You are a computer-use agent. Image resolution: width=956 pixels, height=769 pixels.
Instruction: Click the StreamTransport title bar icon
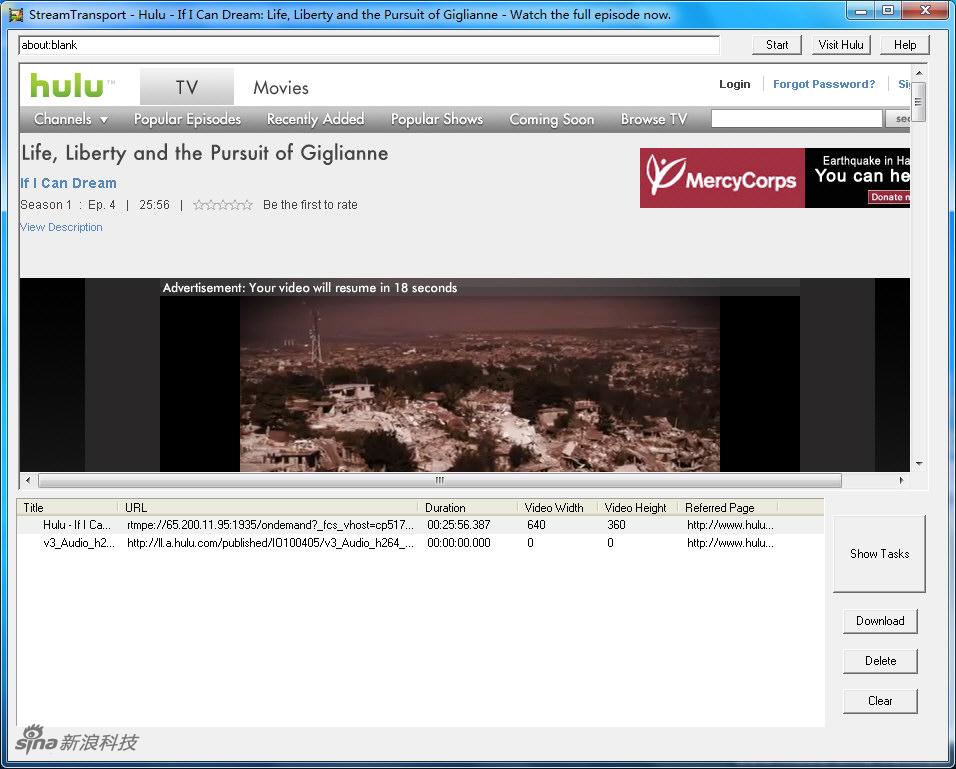click(15, 14)
